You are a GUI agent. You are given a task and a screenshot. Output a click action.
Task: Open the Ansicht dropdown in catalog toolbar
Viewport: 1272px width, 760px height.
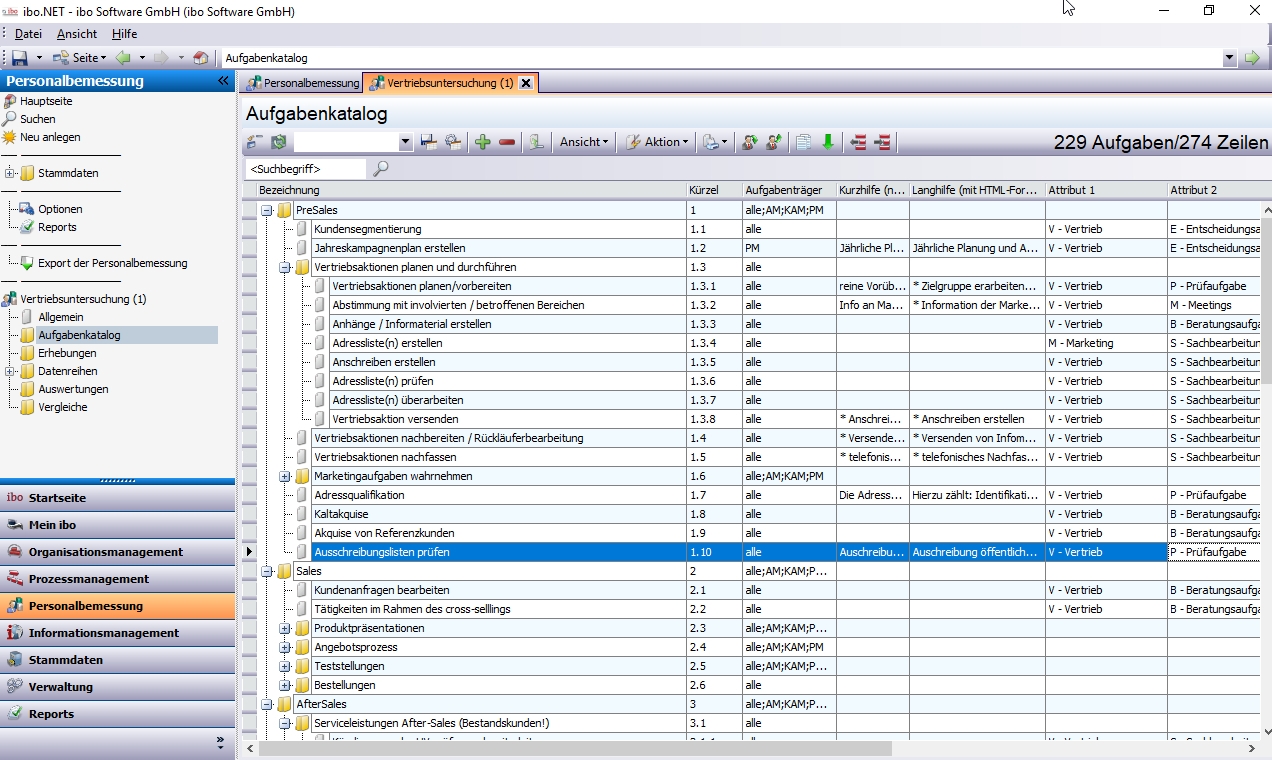pyautogui.click(x=583, y=143)
